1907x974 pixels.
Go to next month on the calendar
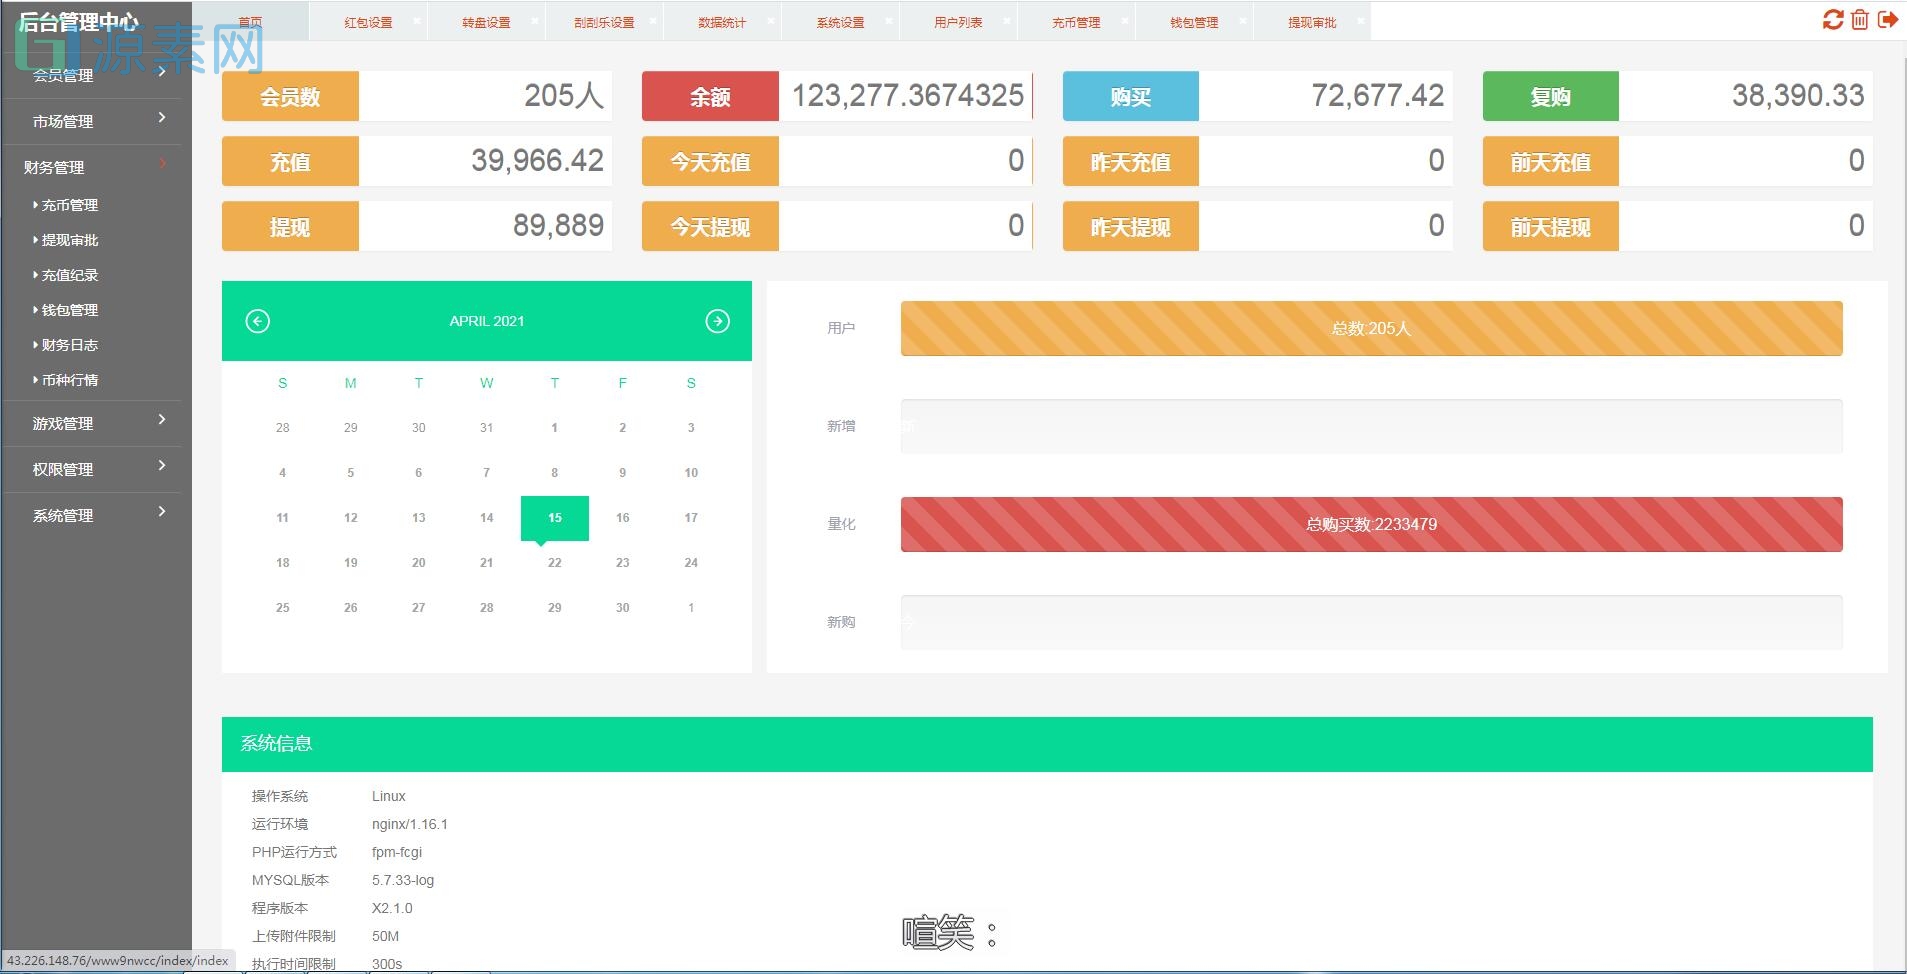coord(716,321)
